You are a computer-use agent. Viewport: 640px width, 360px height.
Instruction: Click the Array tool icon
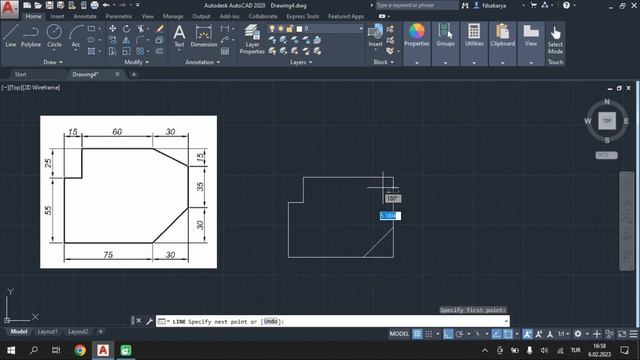[x=140, y=51]
